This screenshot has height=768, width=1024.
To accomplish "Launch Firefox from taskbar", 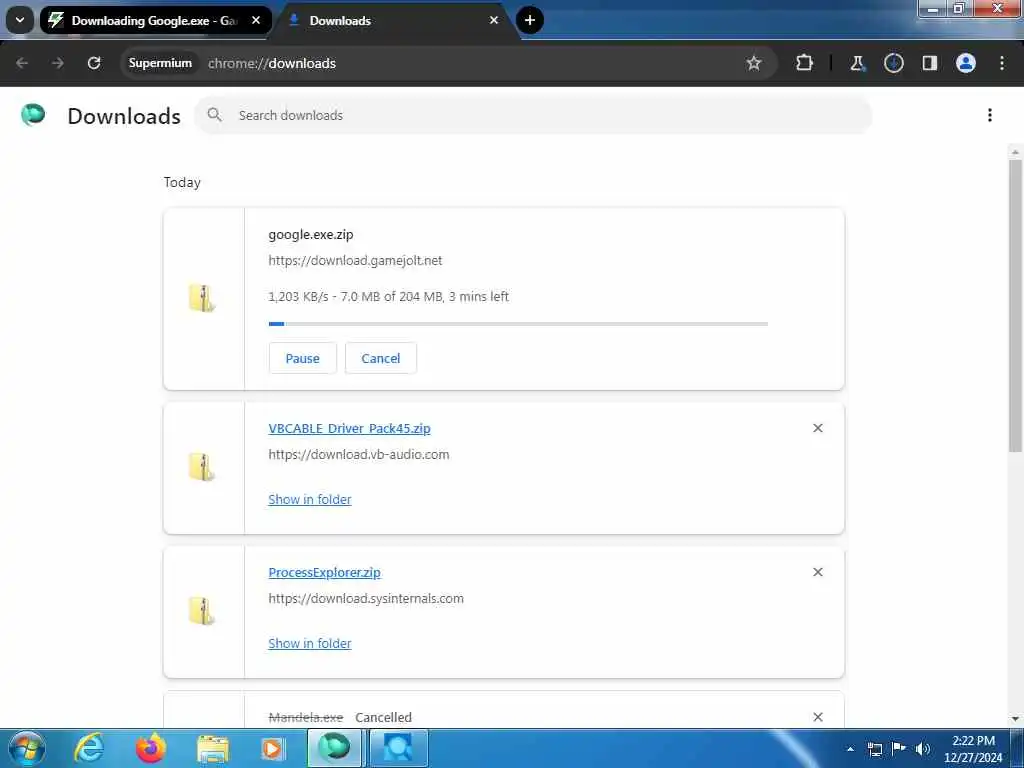I will tap(151, 748).
